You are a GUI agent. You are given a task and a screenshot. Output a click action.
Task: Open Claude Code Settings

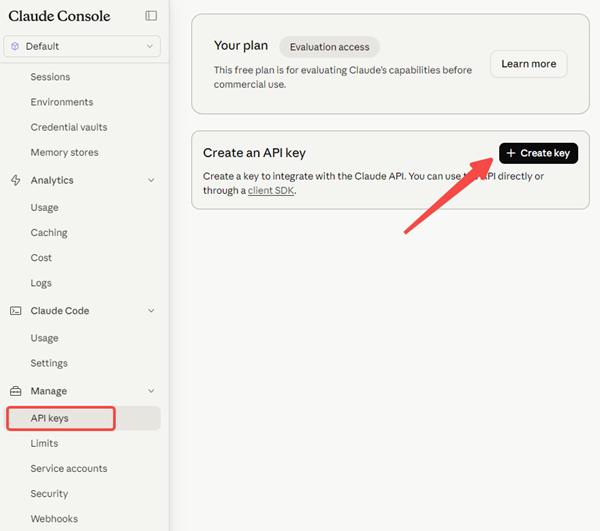[49, 363]
